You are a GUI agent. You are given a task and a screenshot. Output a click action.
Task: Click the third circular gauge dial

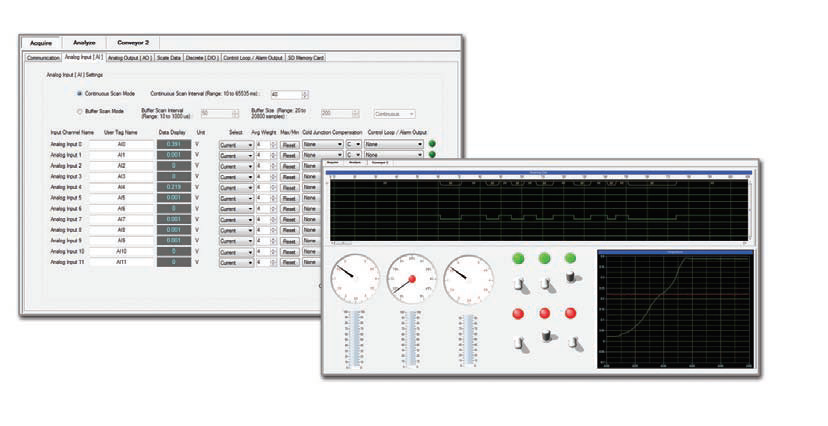(468, 279)
